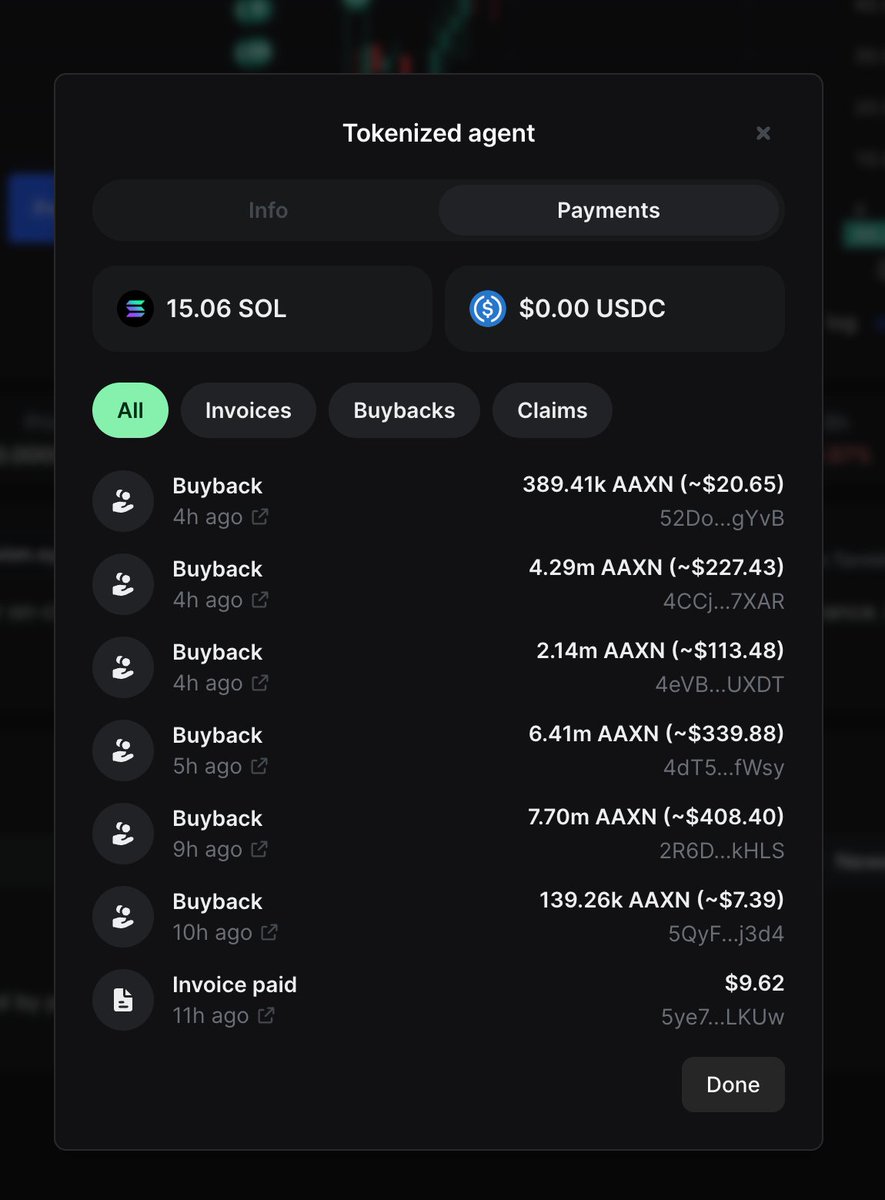Image resolution: width=885 pixels, height=1200 pixels.
Task: Click transaction hash 4CCj...7XAR
Action: click(x=724, y=601)
